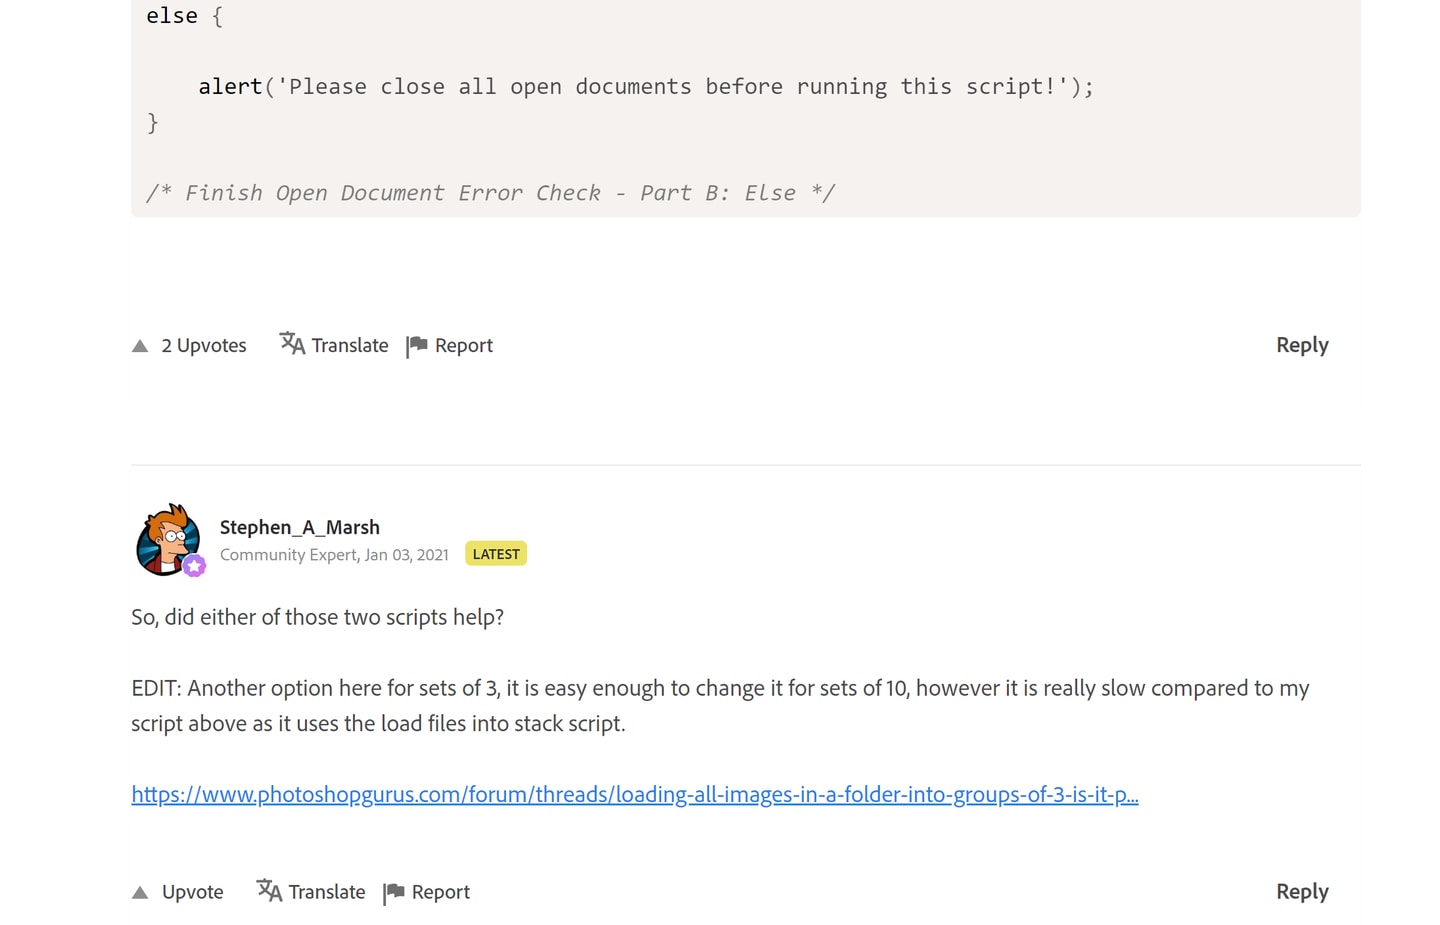Open the photoshopgurus.com forum thread link
Image resolution: width=1440 pixels, height=925 pixels.
[x=635, y=795]
